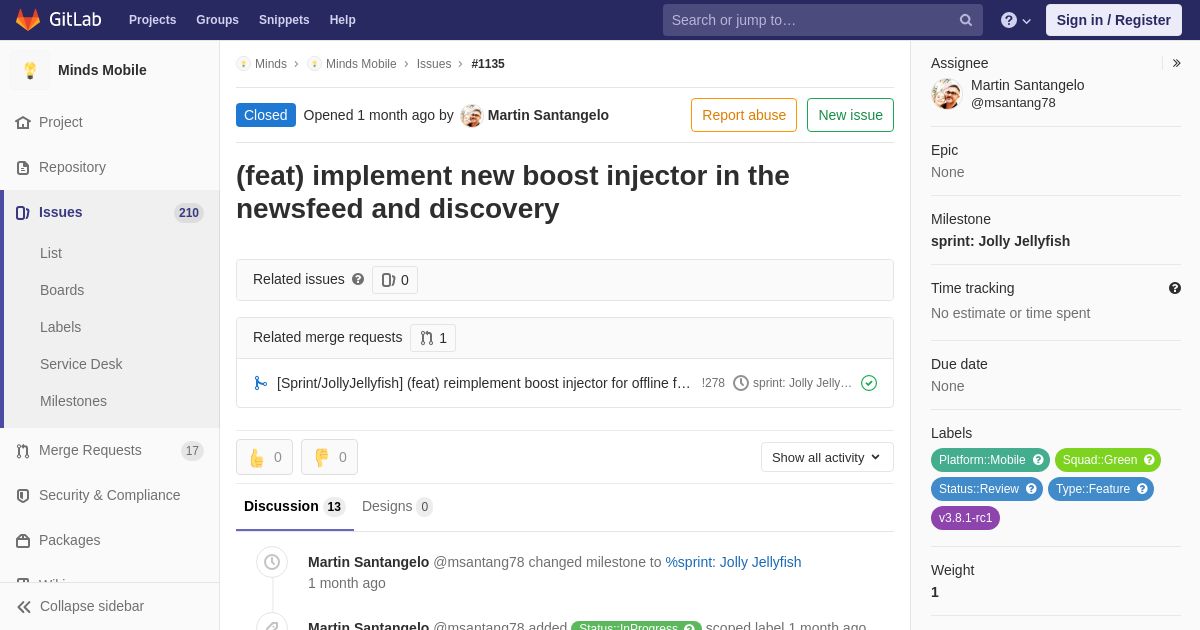
Task: Click the related merge requests count badge
Action: point(433,338)
